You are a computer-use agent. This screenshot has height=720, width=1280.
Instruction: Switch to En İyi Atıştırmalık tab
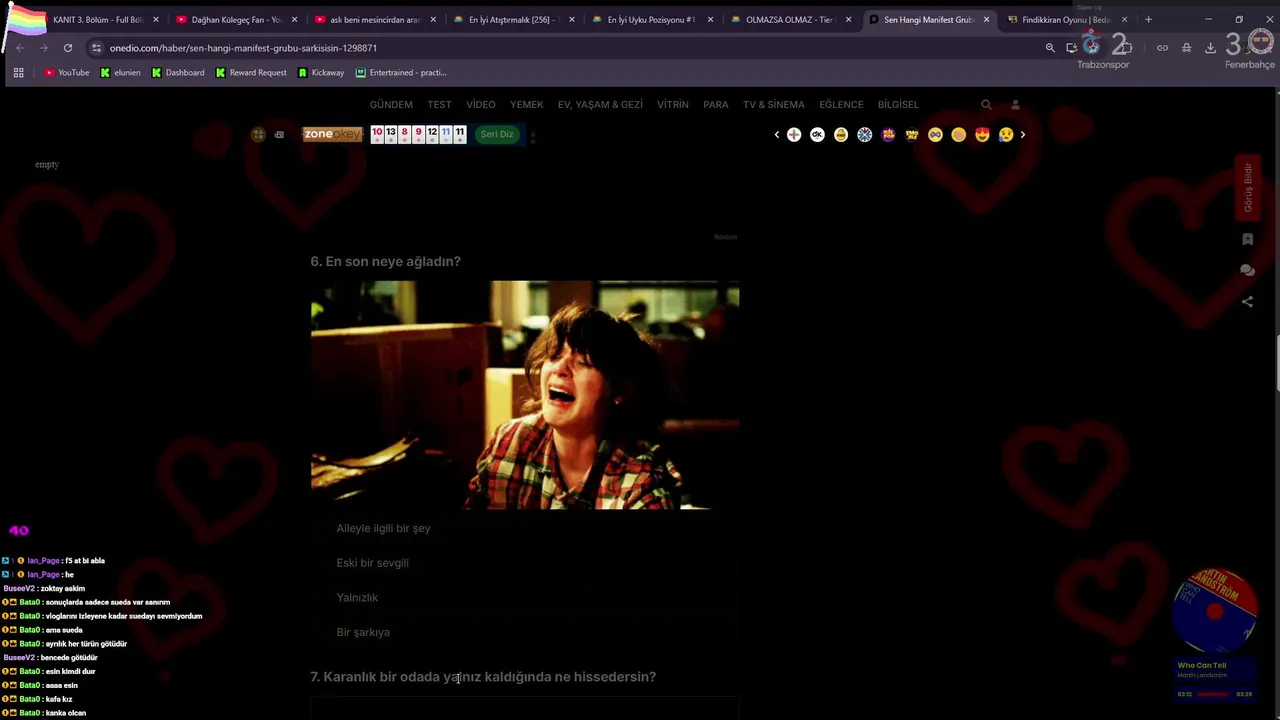513,19
